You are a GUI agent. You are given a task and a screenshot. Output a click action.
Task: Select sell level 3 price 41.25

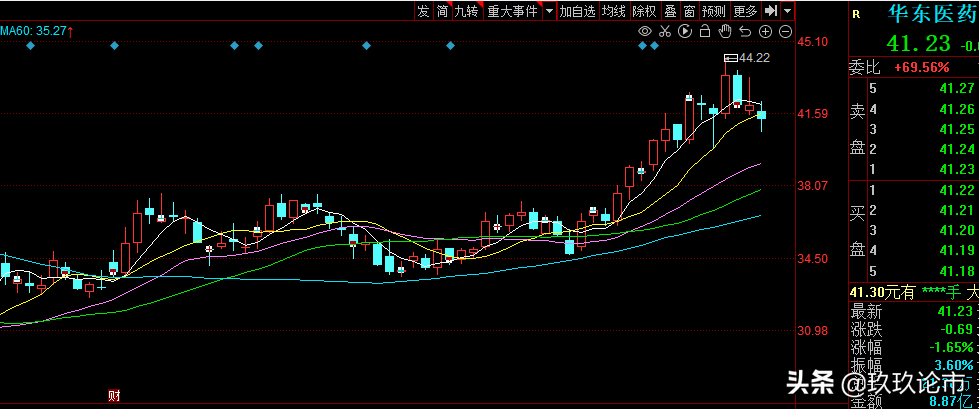[x=957, y=129]
